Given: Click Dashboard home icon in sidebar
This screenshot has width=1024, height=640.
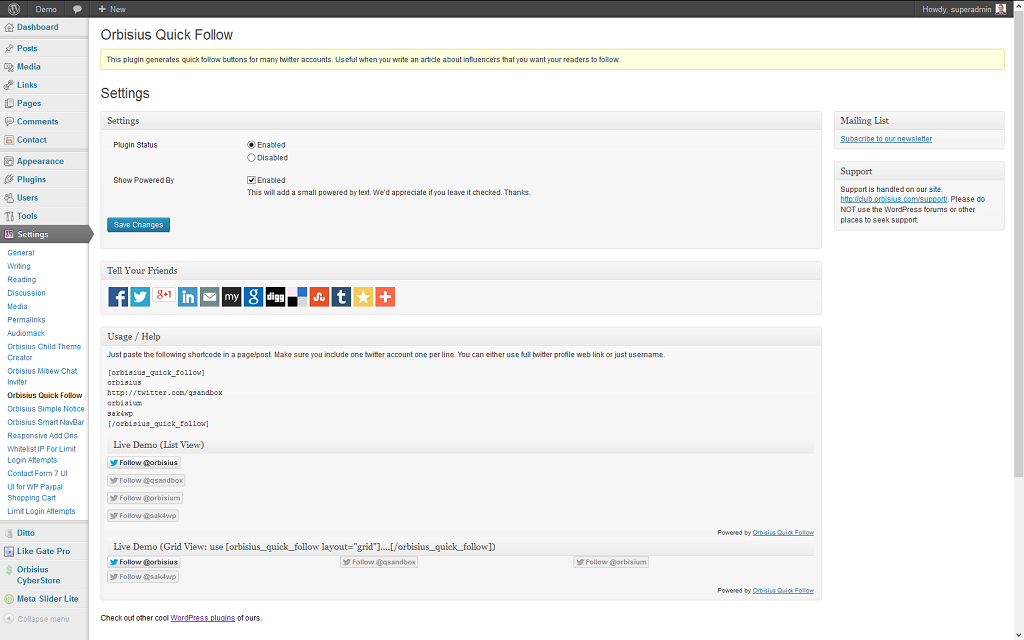Looking at the screenshot, I should (x=8, y=27).
